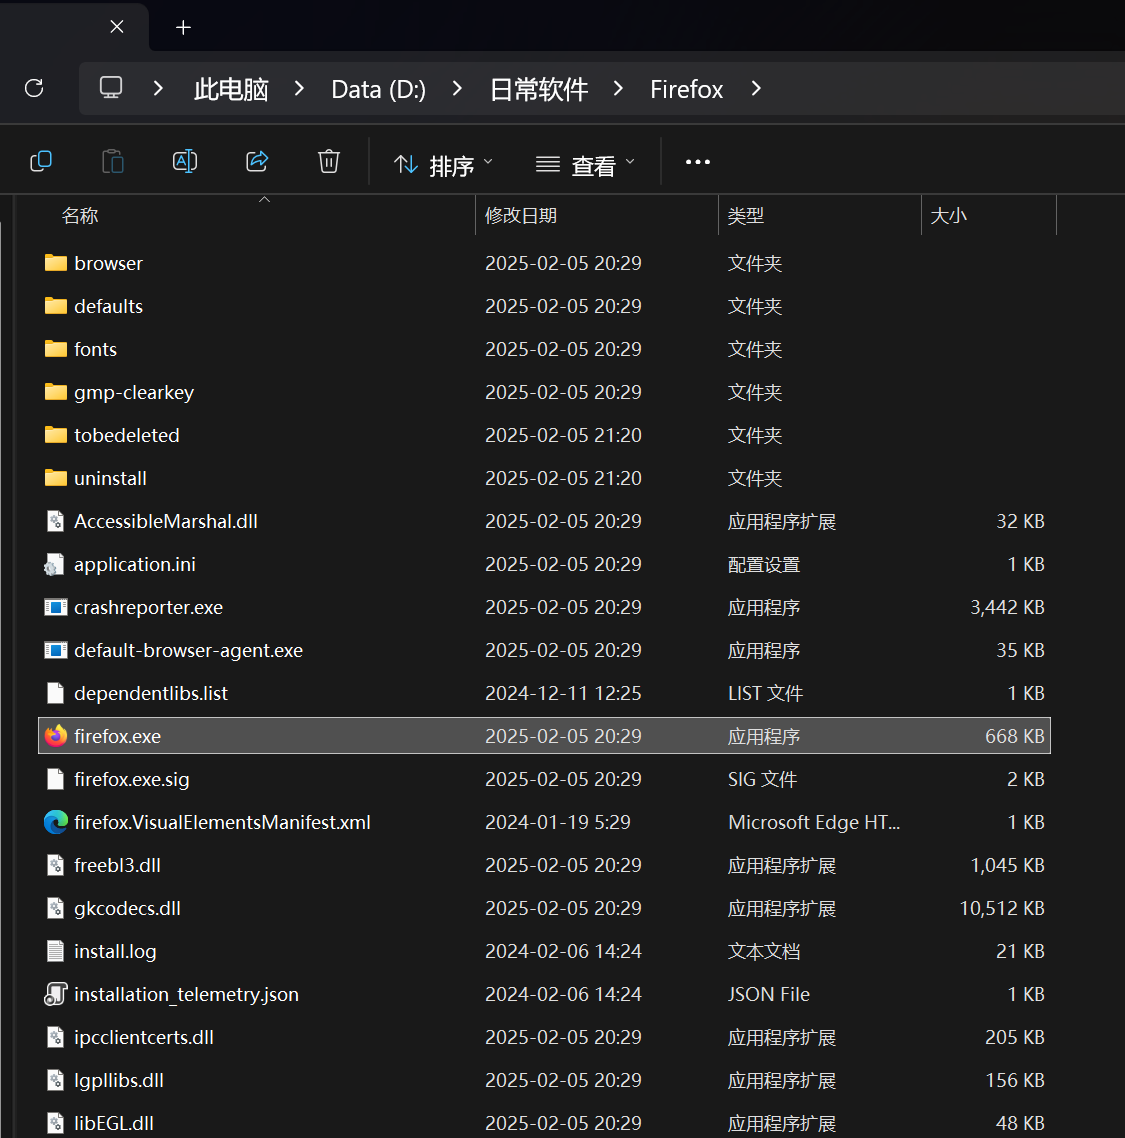Click the crashreporter.exe application icon

56,607
